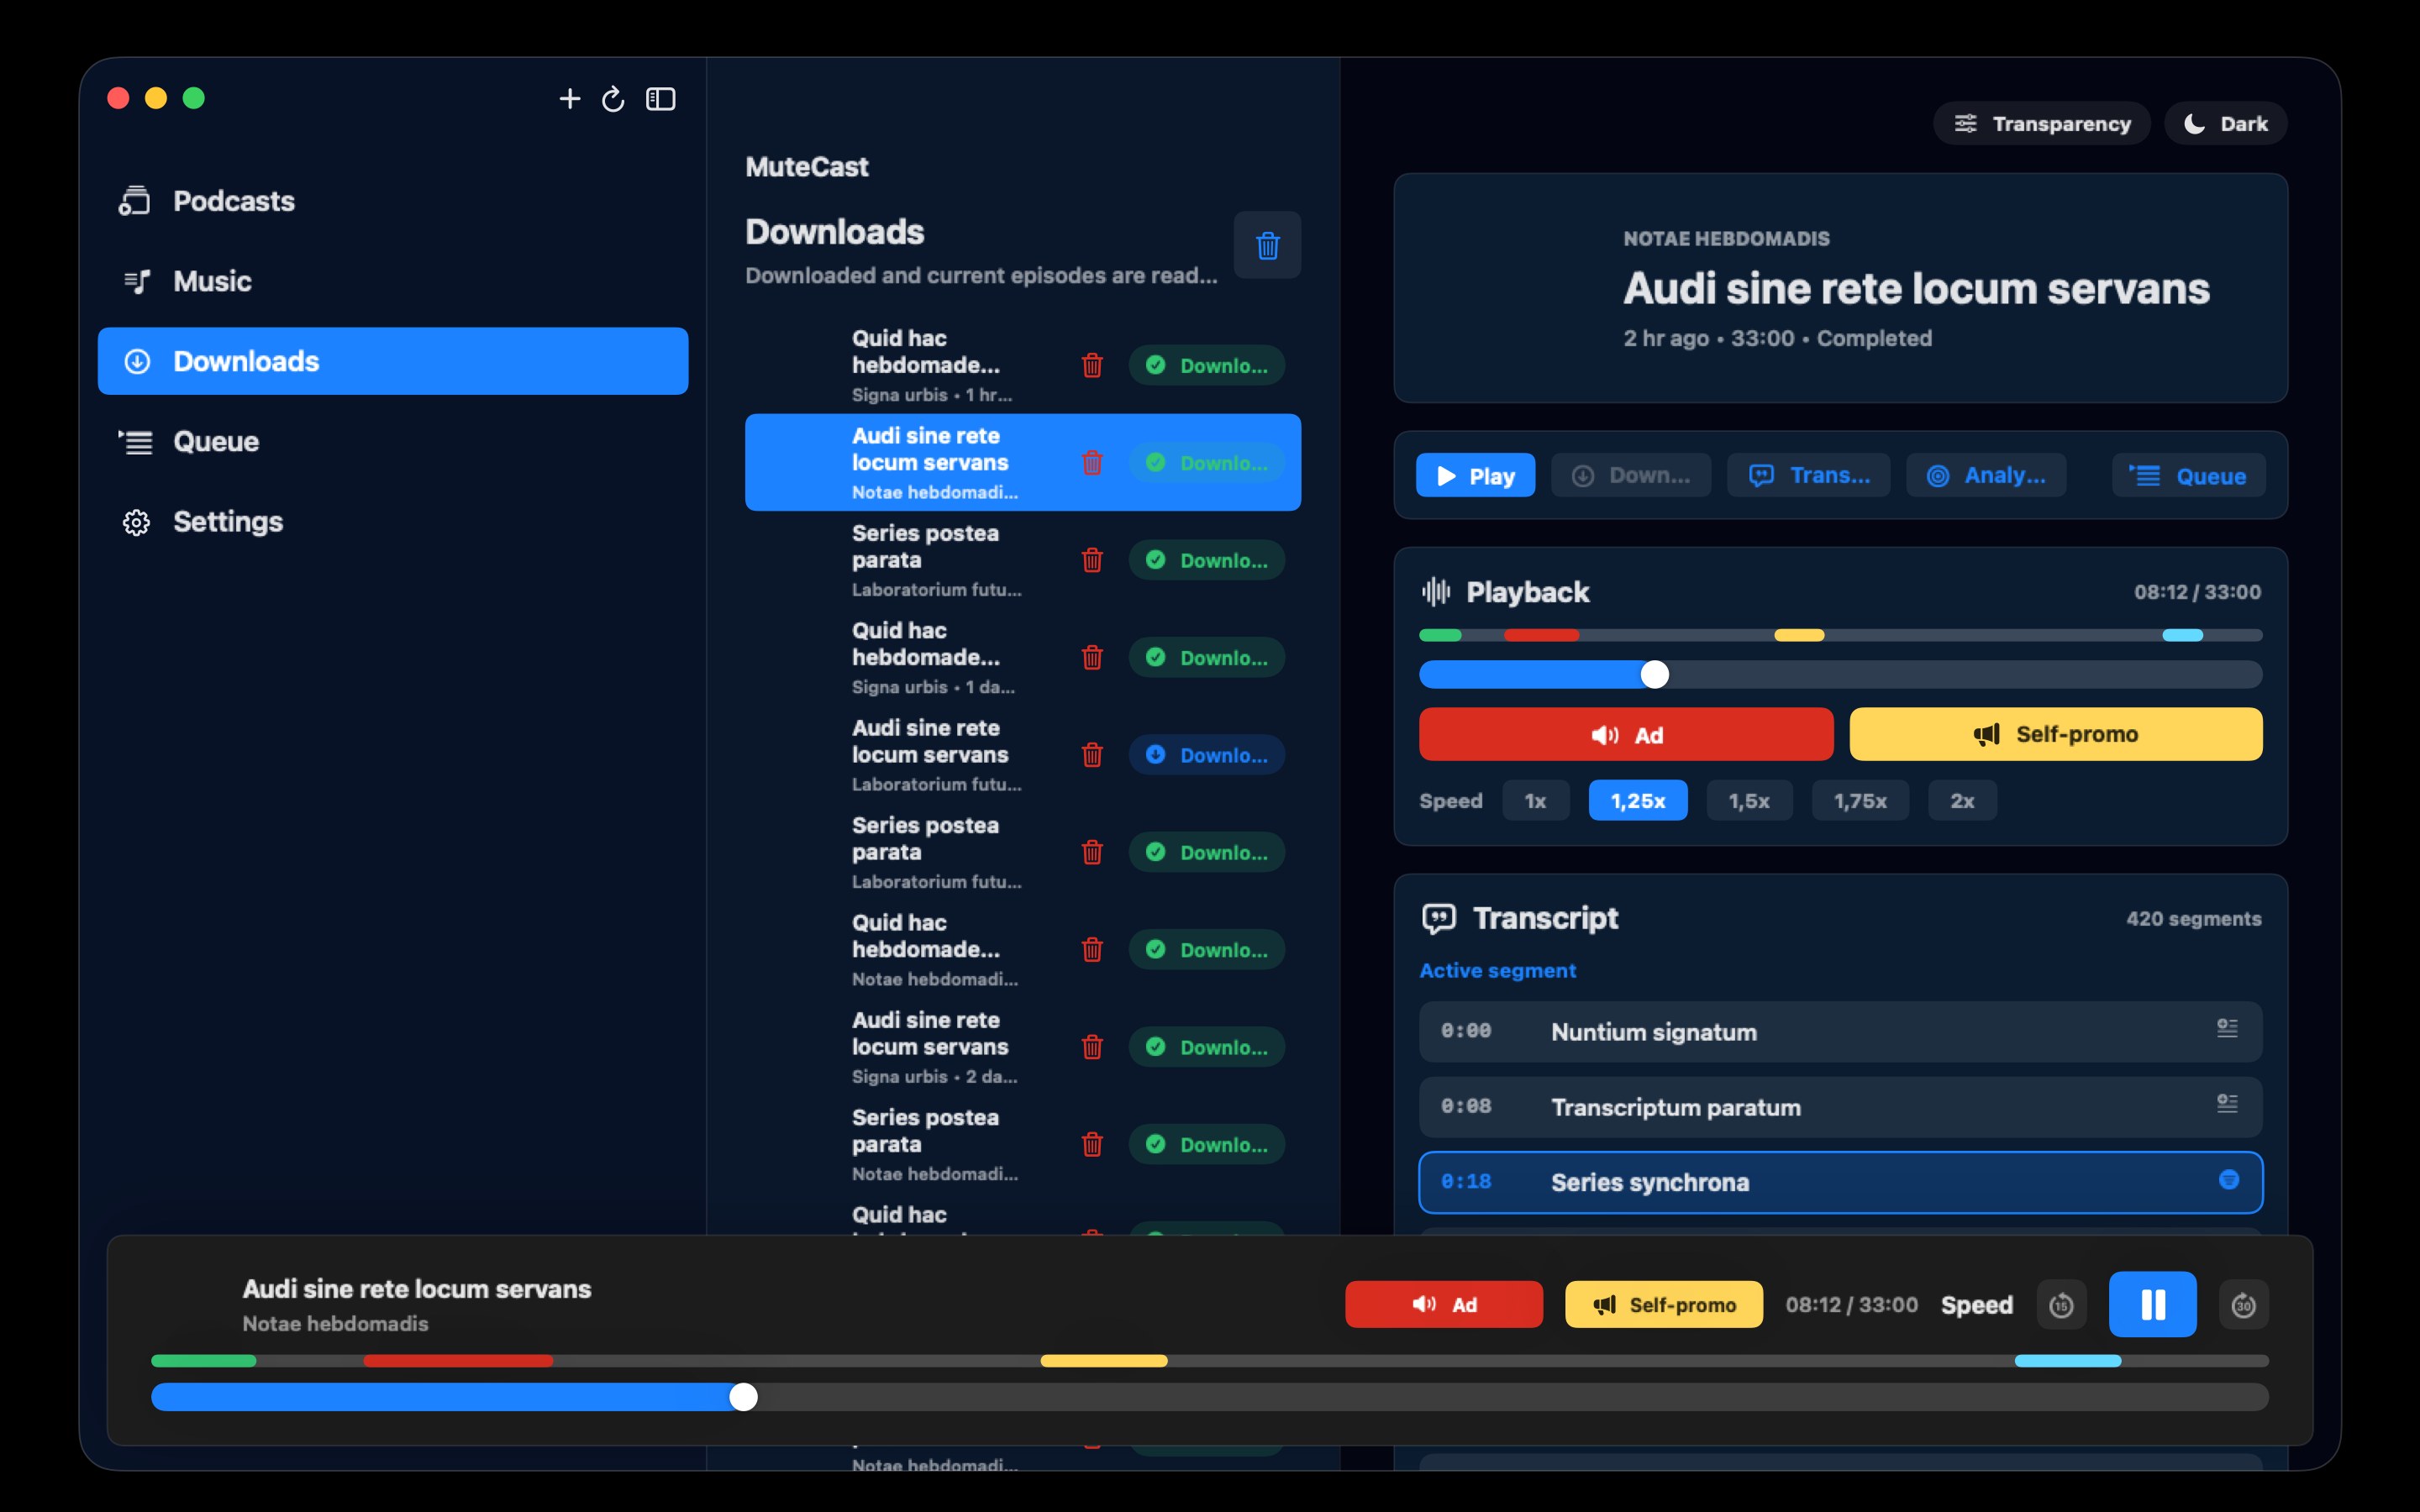Click the bottom player progress slider
This screenshot has height=1512, width=2420.
click(x=1209, y=1396)
